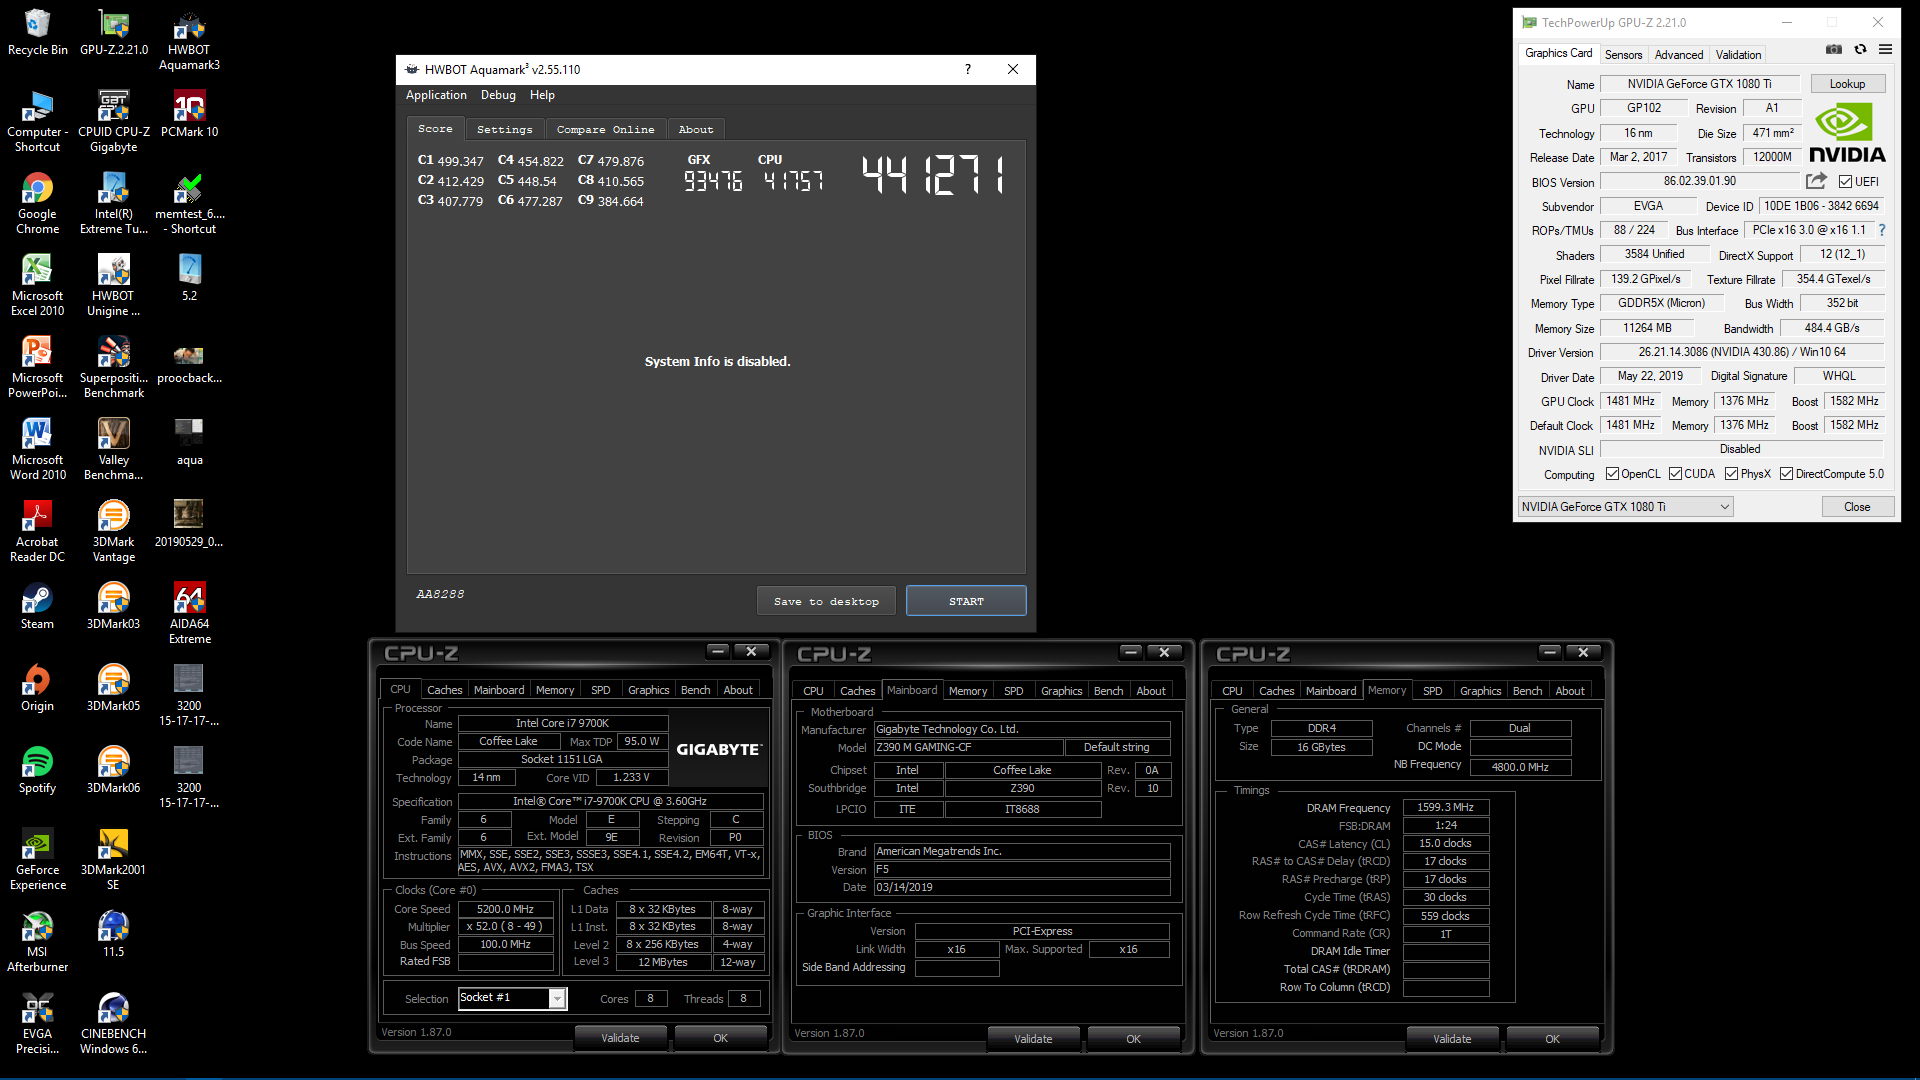Image resolution: width=1920 pixels, height=1080 pixels.
Task: Open Help menu in Aquamark
Action: point(542,95)
